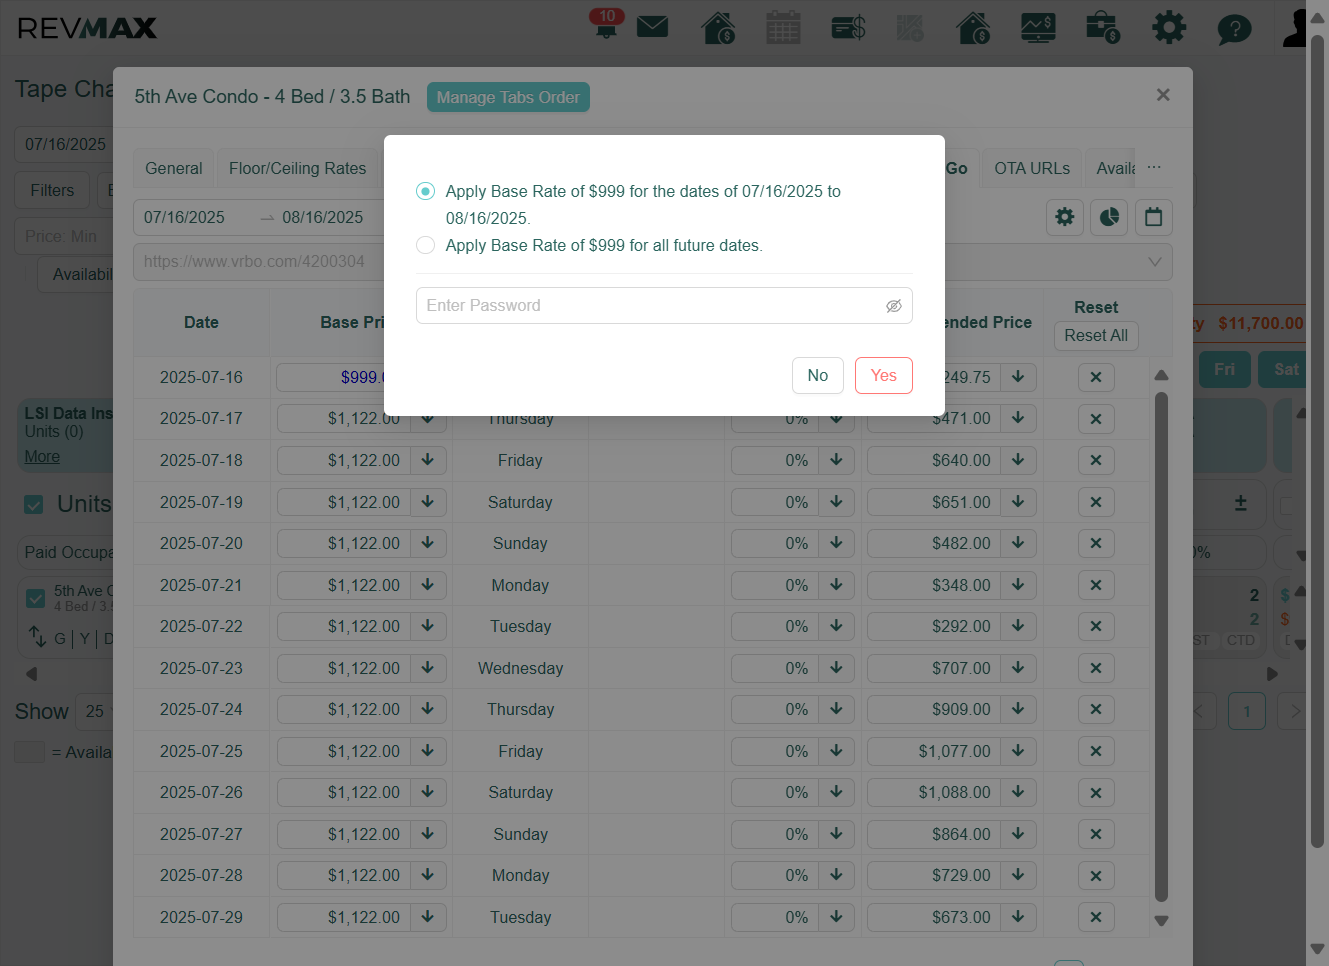Reset the 2025-07-22 row with X

(x=1096, y=626)
